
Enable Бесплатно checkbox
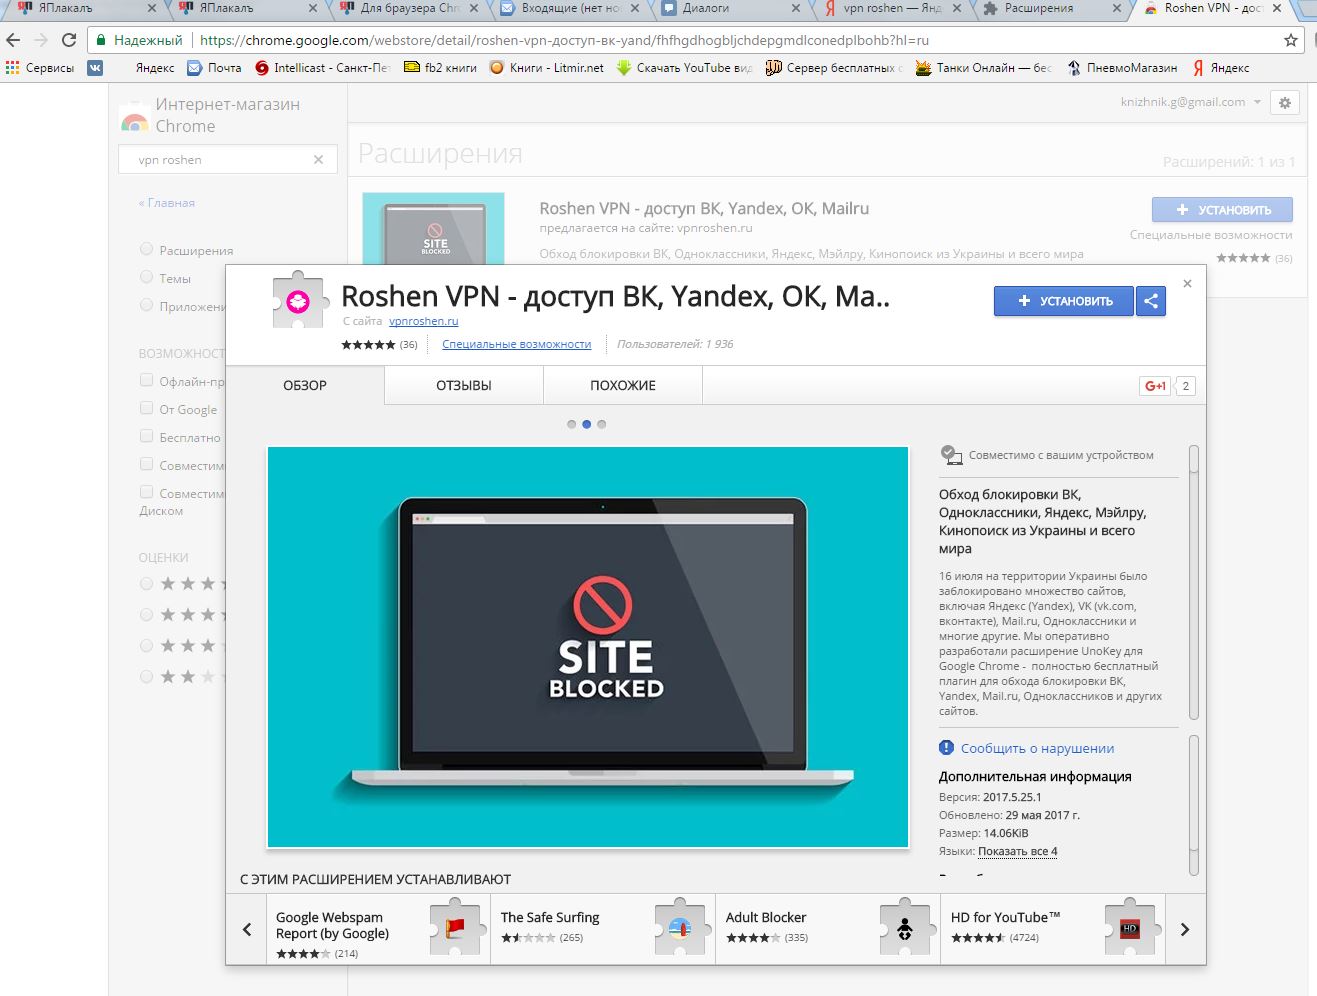point(147,436)
